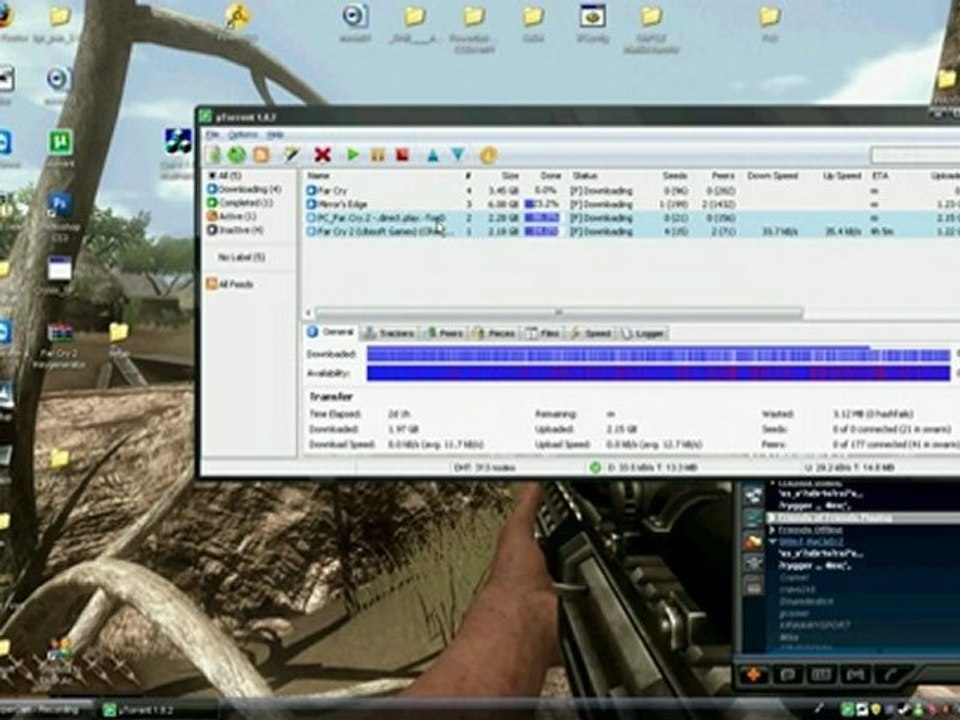Select the PC_Far Cry 2 torrent row

click(x=631, y=217)
